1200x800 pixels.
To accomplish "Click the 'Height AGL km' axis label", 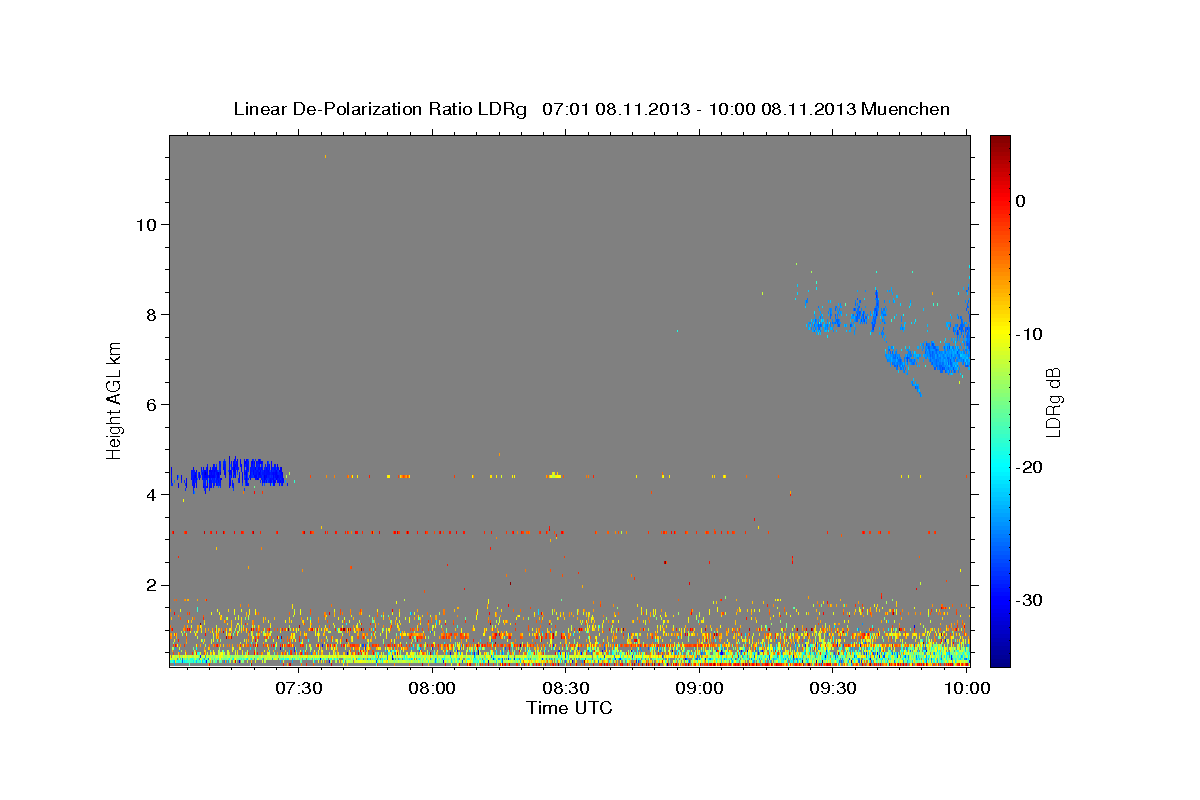I will point(115,400).
